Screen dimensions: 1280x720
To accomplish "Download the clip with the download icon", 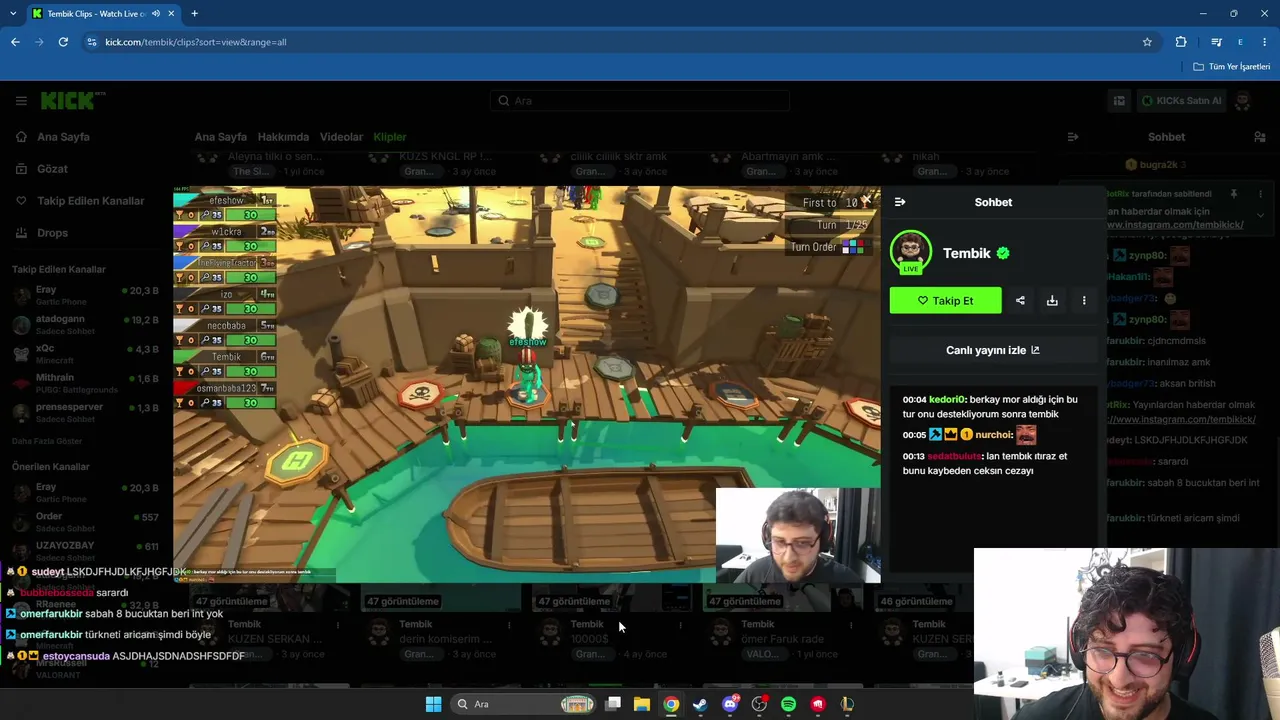I will point(1052,300).
